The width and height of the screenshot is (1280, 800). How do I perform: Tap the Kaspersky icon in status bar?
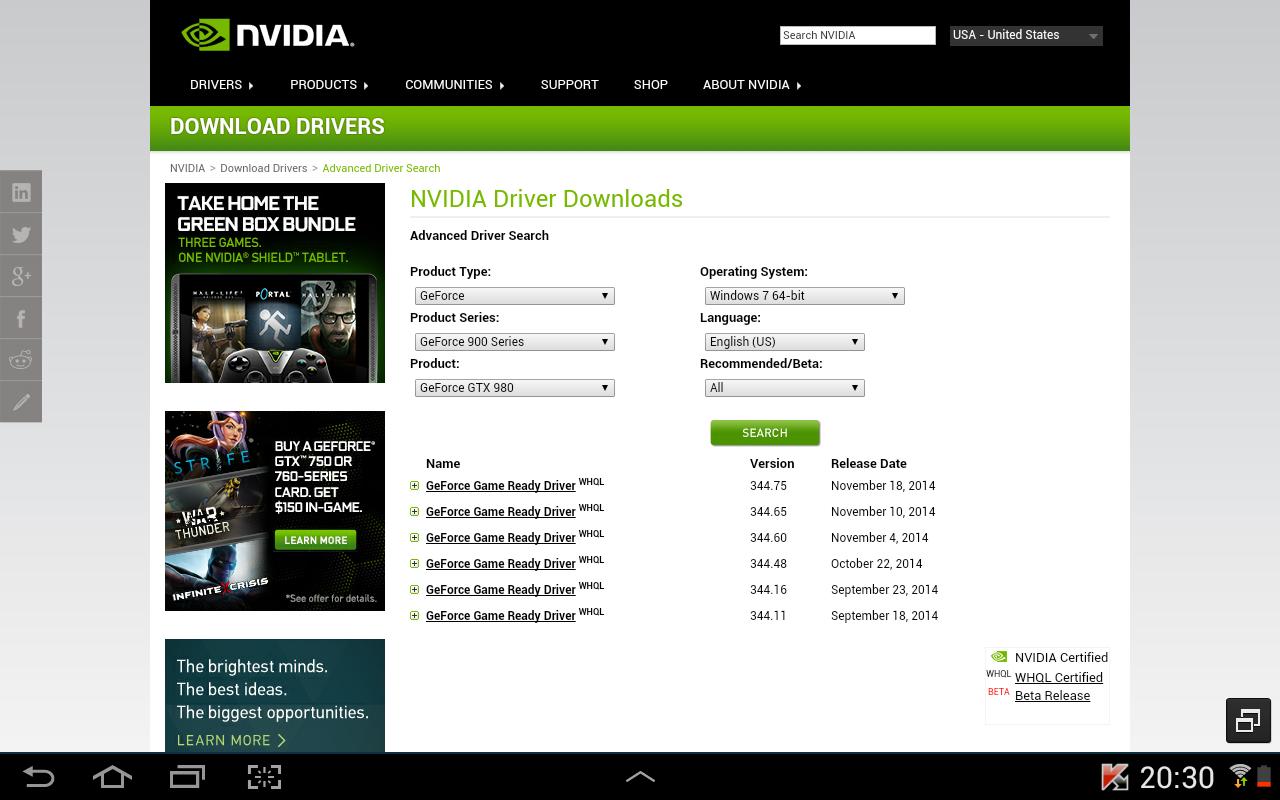(x=1115, y=777)
